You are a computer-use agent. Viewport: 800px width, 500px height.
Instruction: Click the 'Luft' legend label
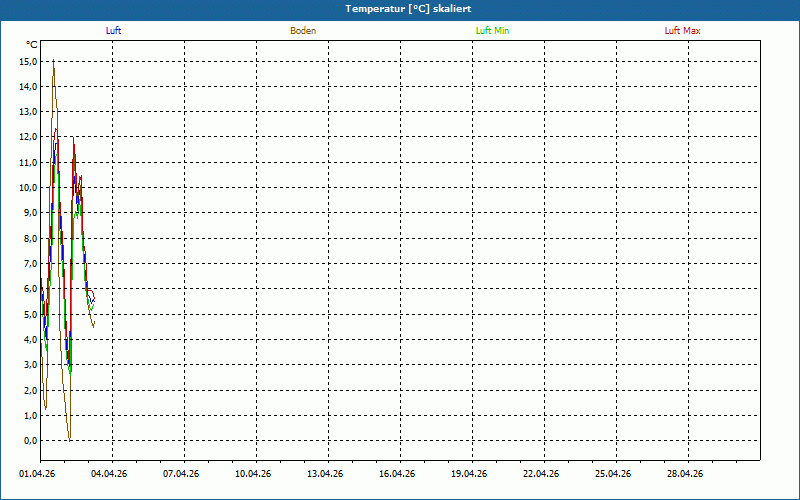click(x=113, y=31)
